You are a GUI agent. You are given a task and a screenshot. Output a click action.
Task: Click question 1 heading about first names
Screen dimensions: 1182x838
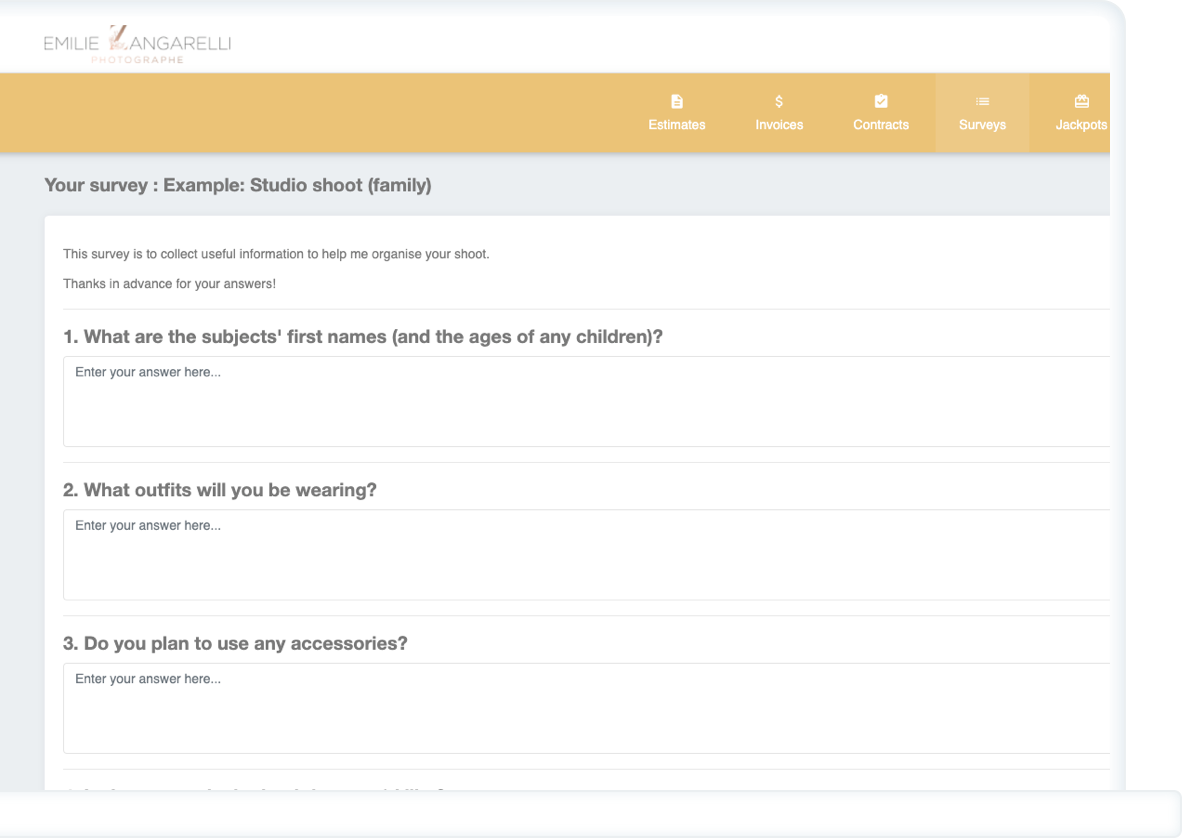[x=363, y=337]
